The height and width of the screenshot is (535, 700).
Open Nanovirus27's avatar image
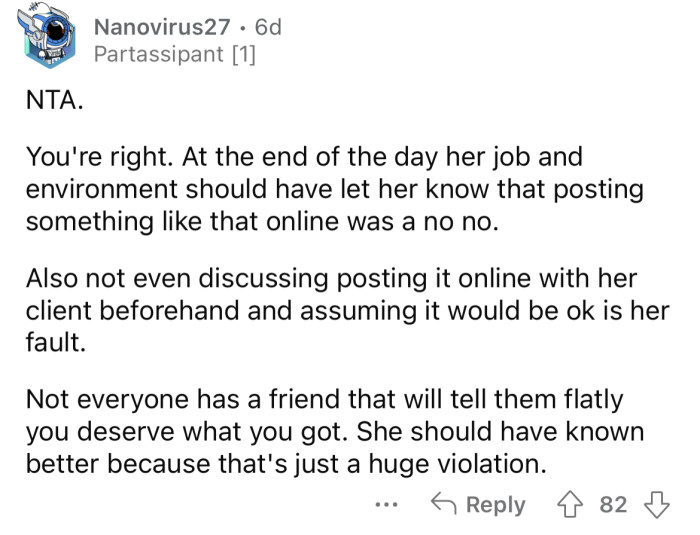pos(49,40)
